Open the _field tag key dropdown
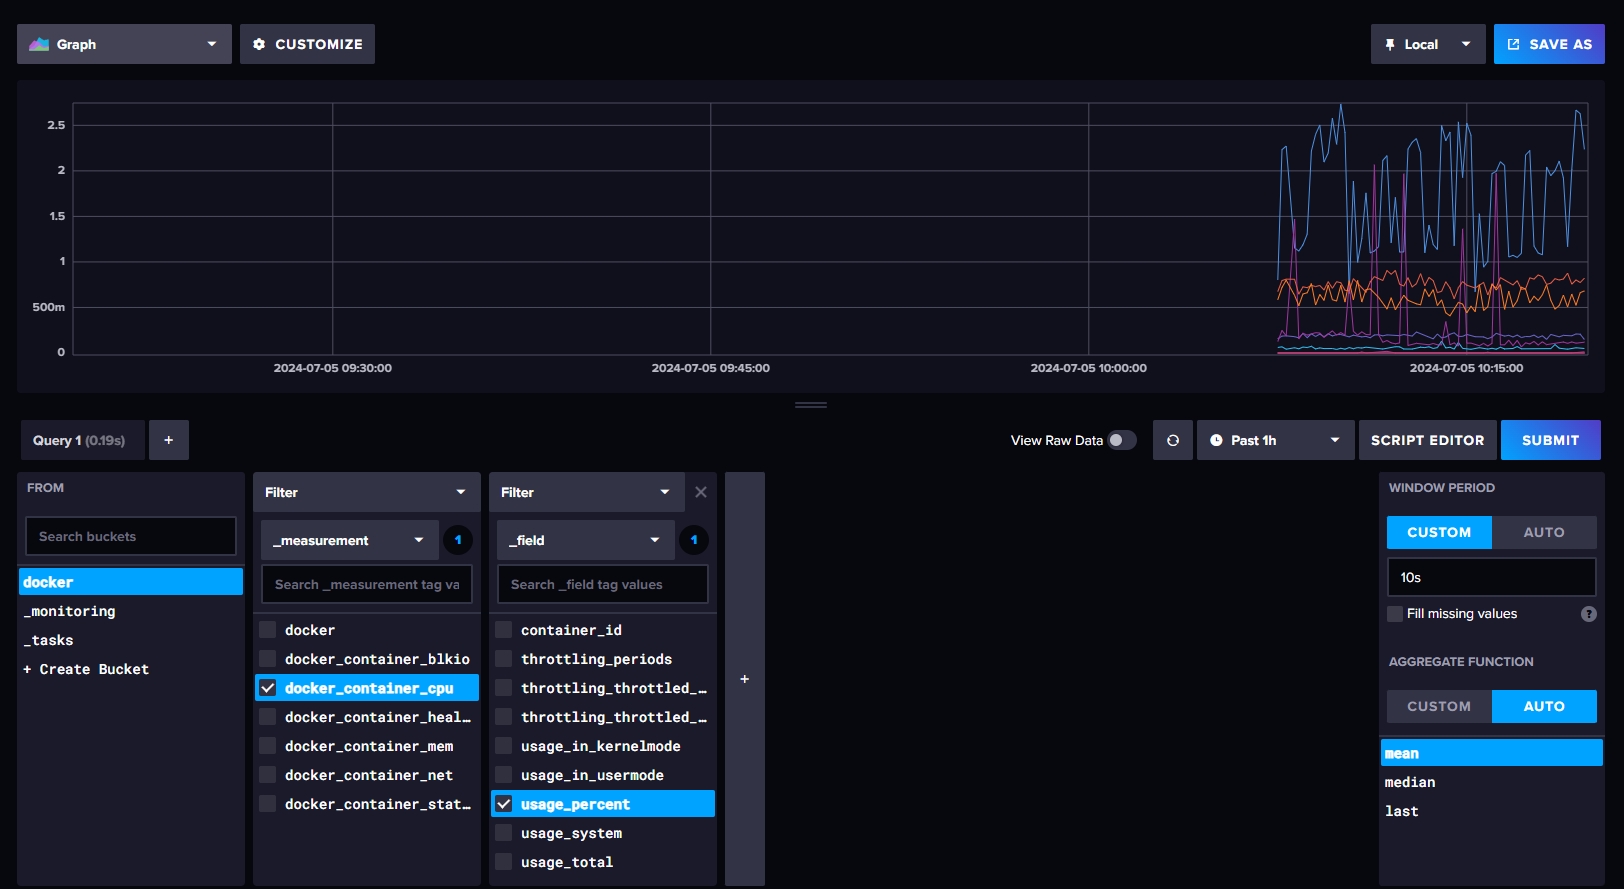 (x=585, y=540)
